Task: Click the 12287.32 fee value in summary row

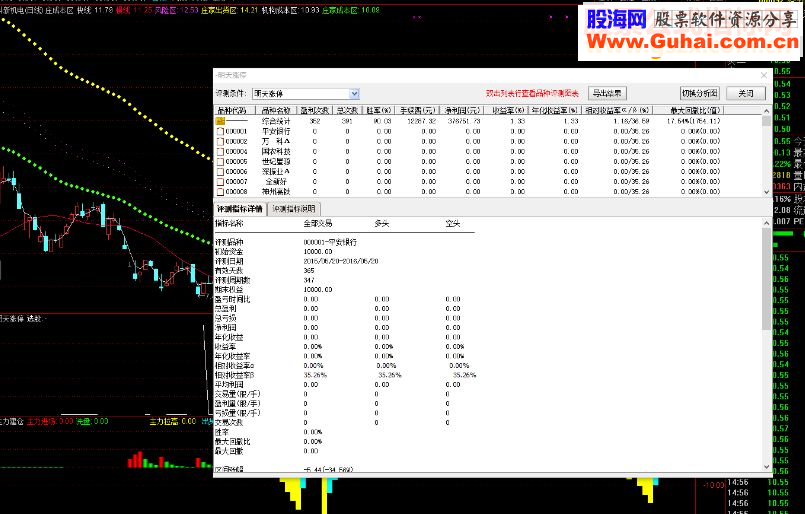Action: (x=421, y=121)
